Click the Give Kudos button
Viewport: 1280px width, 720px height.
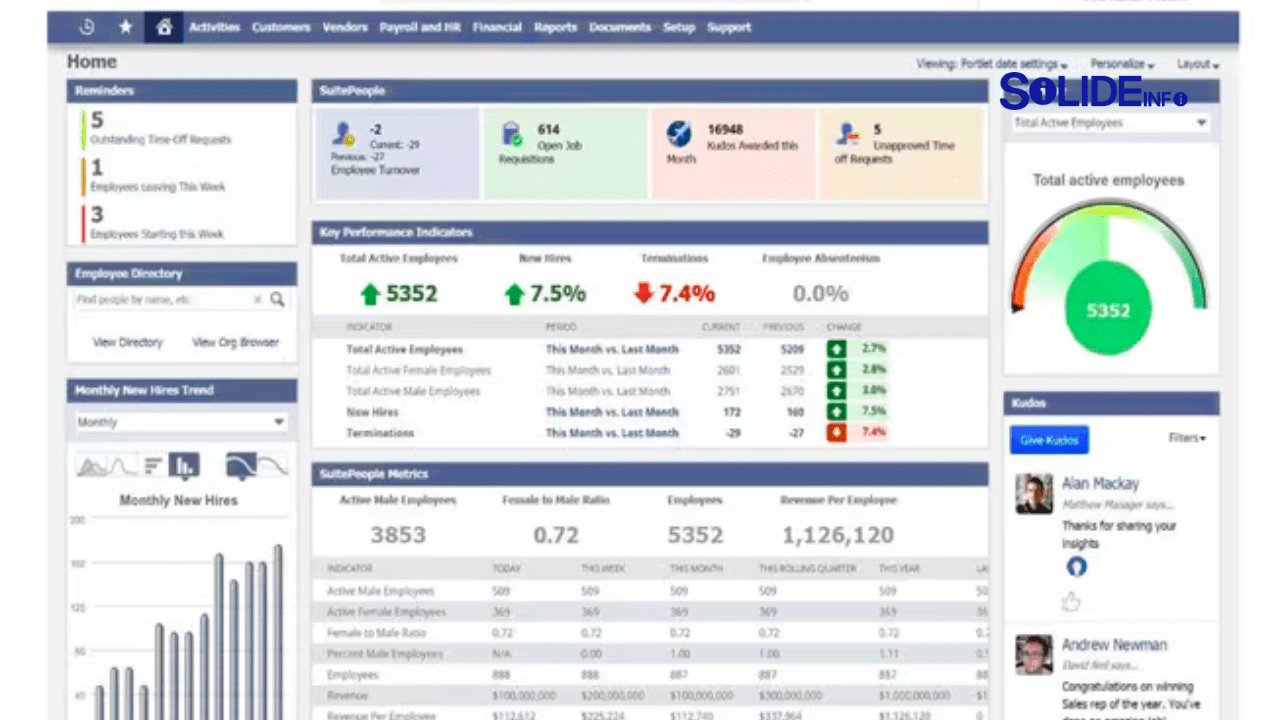(x=1049, y=440)
